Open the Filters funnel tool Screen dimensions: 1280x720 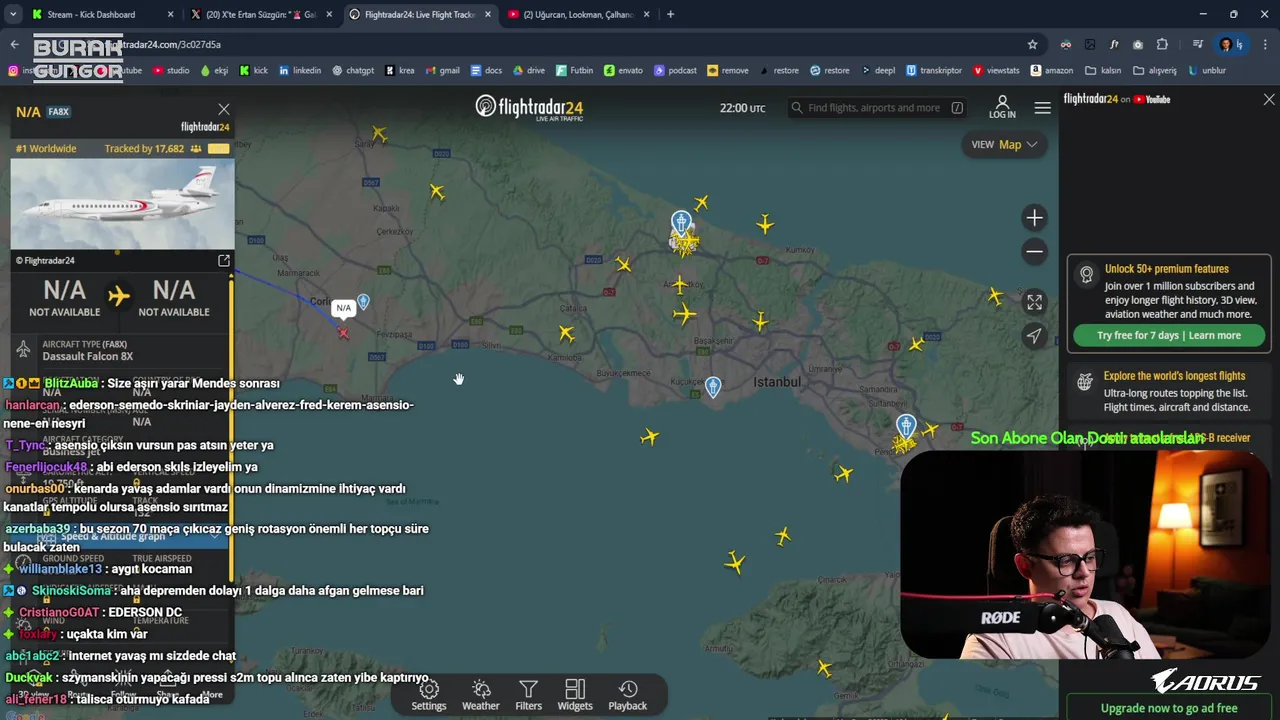[x=529, y=695]
